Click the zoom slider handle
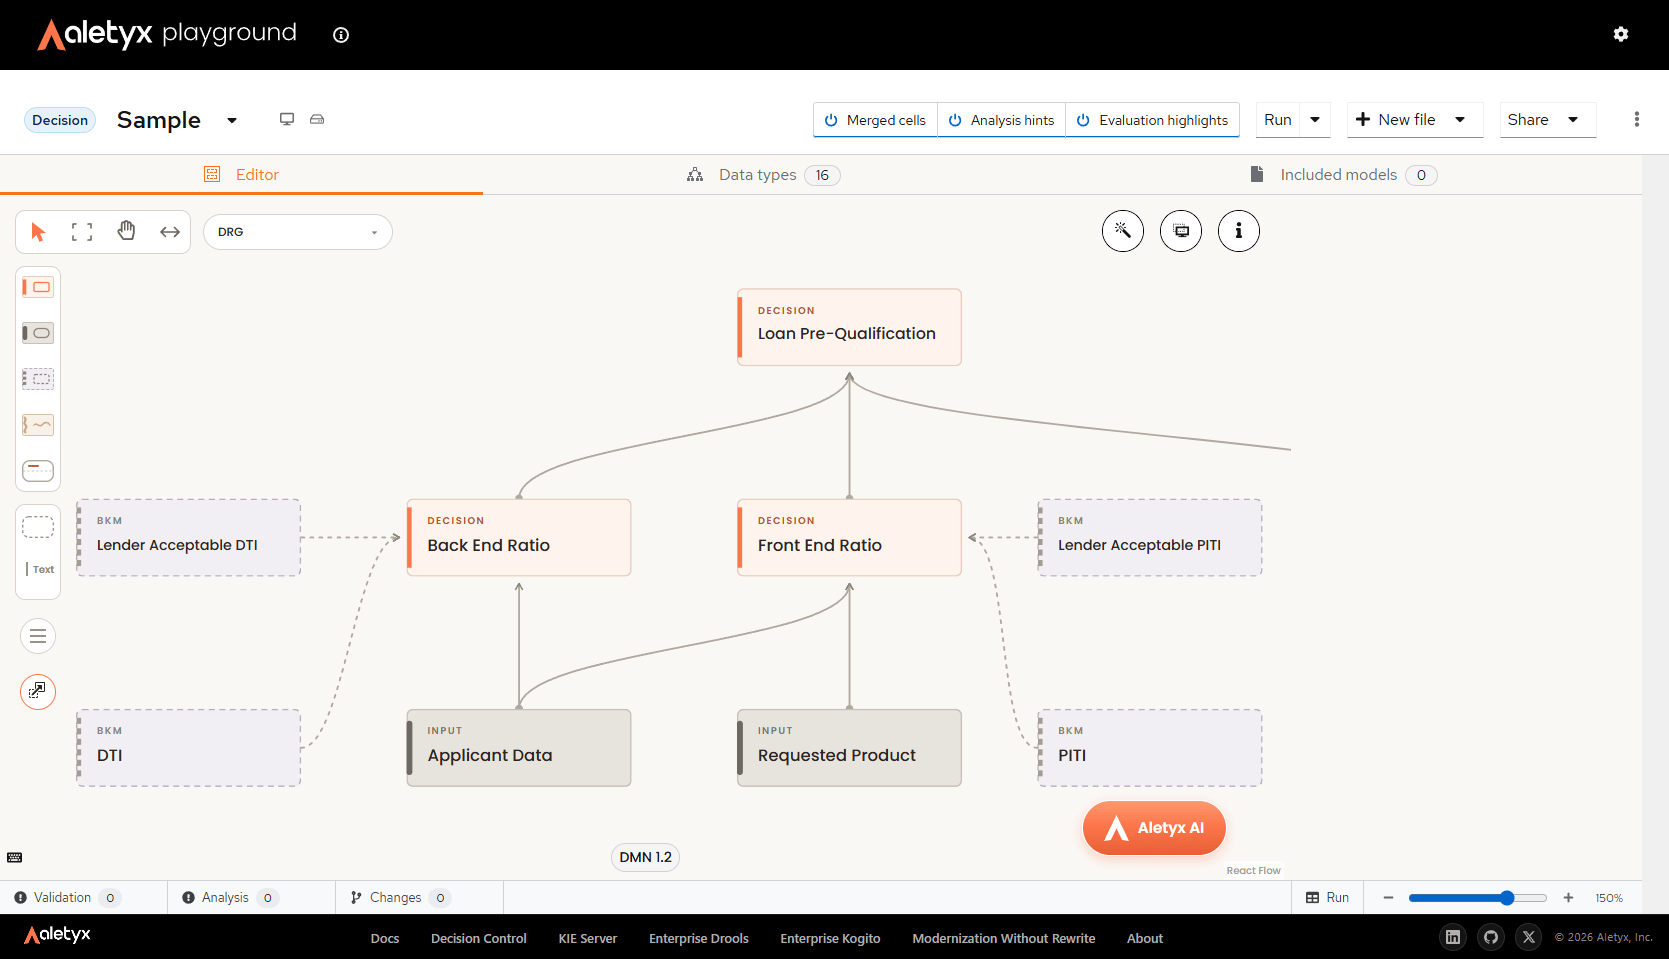This screenshot has height=959, width=1669. [1507, 898]
